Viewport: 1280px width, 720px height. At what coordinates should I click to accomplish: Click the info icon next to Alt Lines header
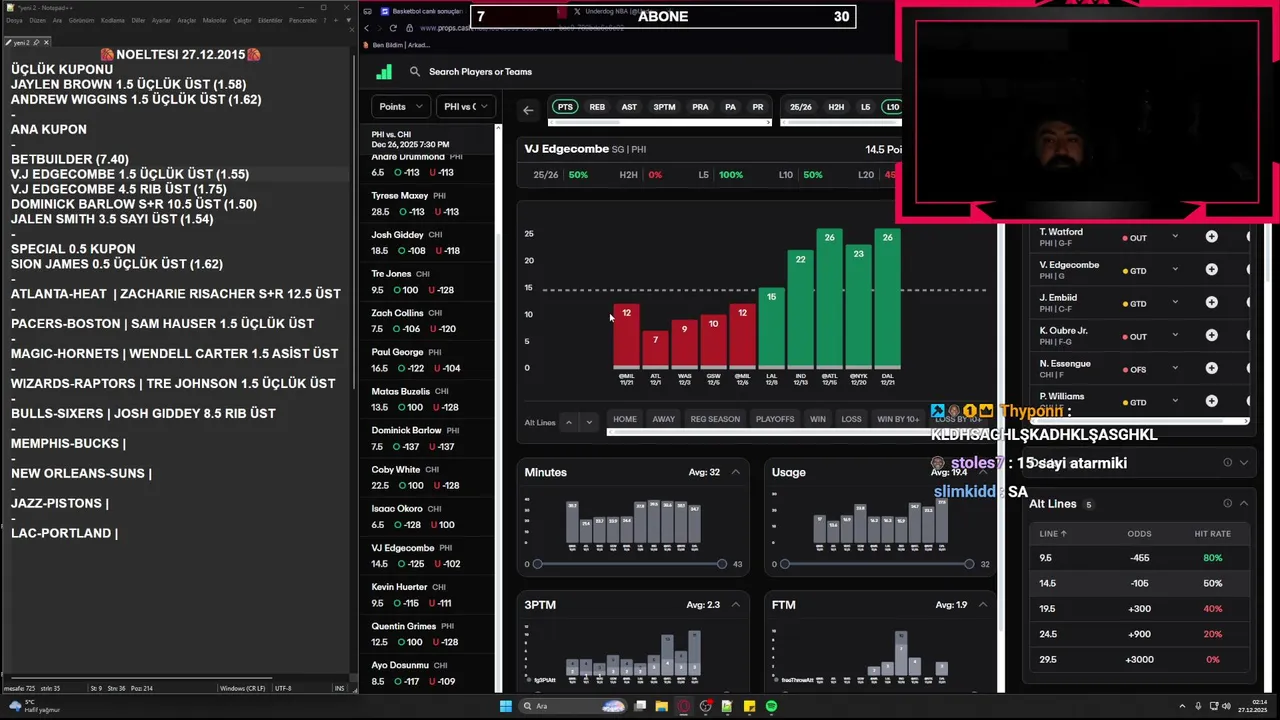point(1227,503)
